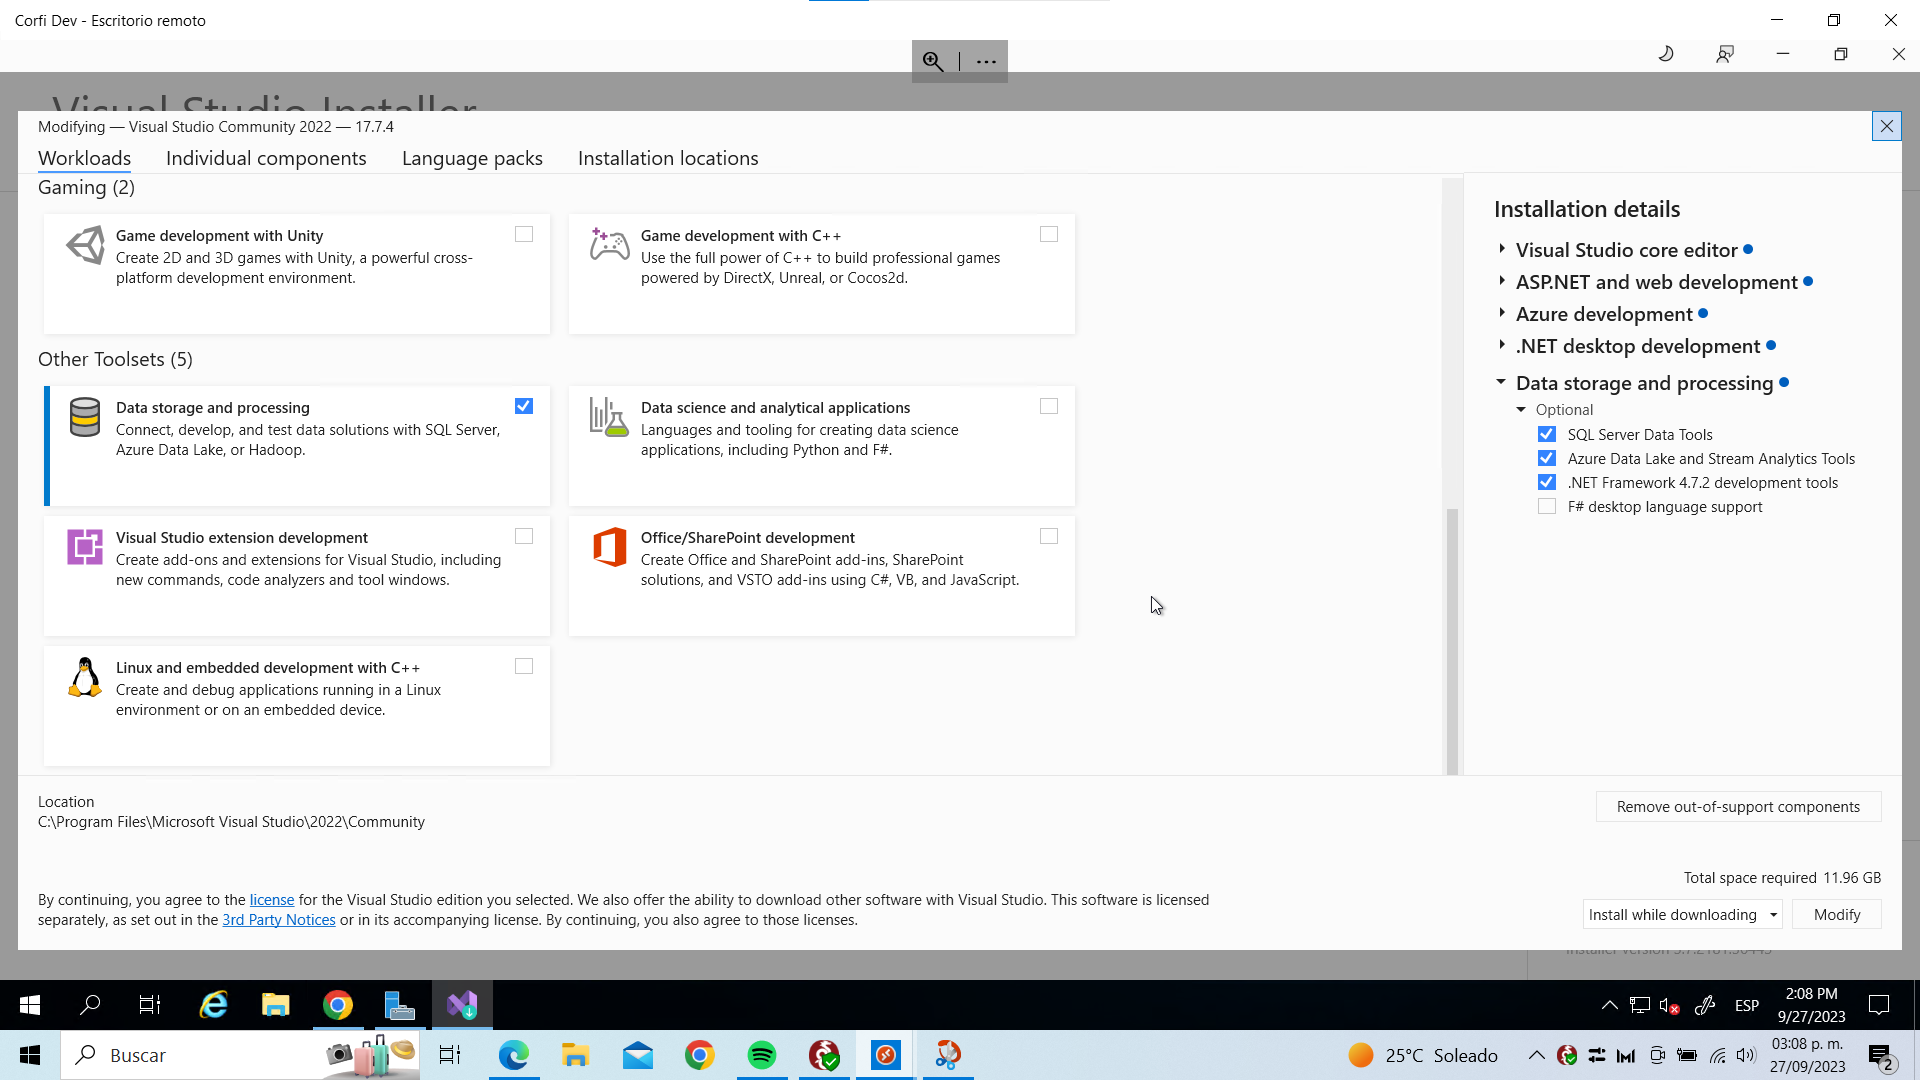The width and height of the screenshot is (1920, 1080).
Task: Click the Visual Studio Installer icon on the remote taskbar
Action: pyautogui.click(x=462, y=1005)
